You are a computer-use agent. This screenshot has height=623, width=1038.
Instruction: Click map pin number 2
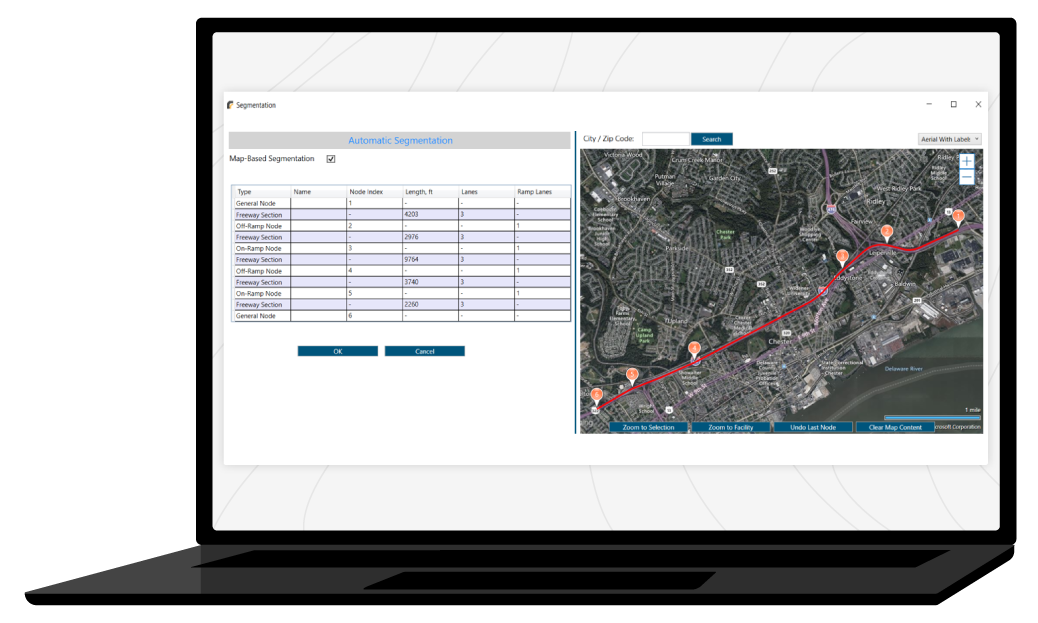pos(887,232)
